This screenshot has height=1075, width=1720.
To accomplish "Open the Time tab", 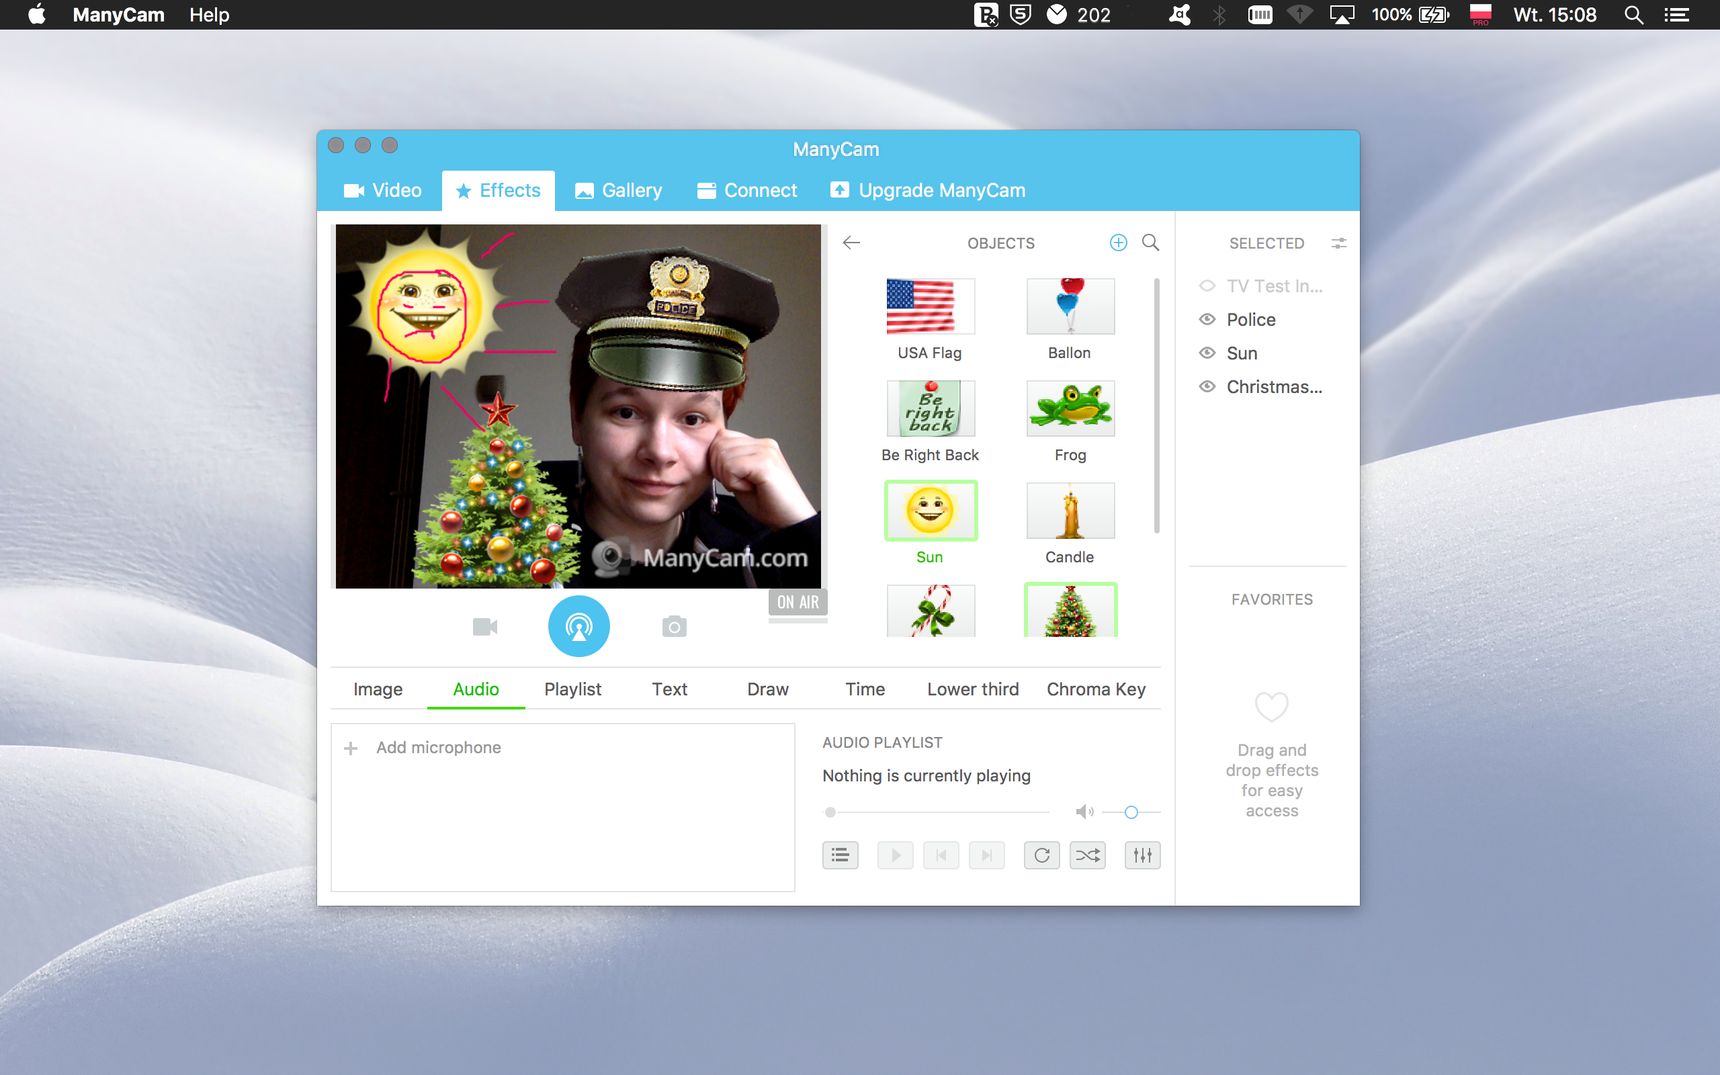I will (x=865, y=689).
